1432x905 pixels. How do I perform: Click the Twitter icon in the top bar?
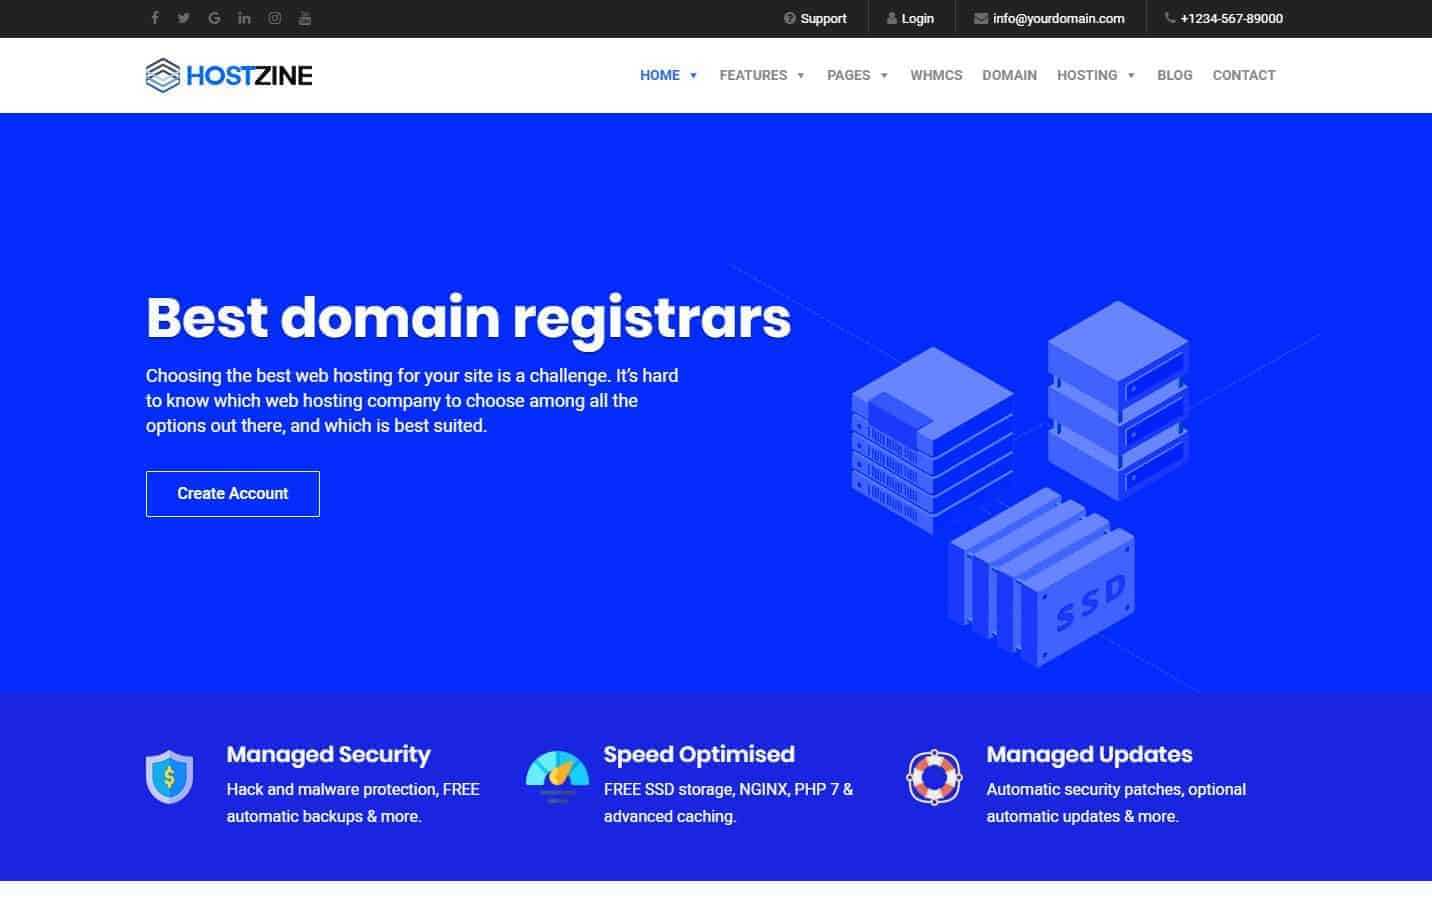(184, 18)
